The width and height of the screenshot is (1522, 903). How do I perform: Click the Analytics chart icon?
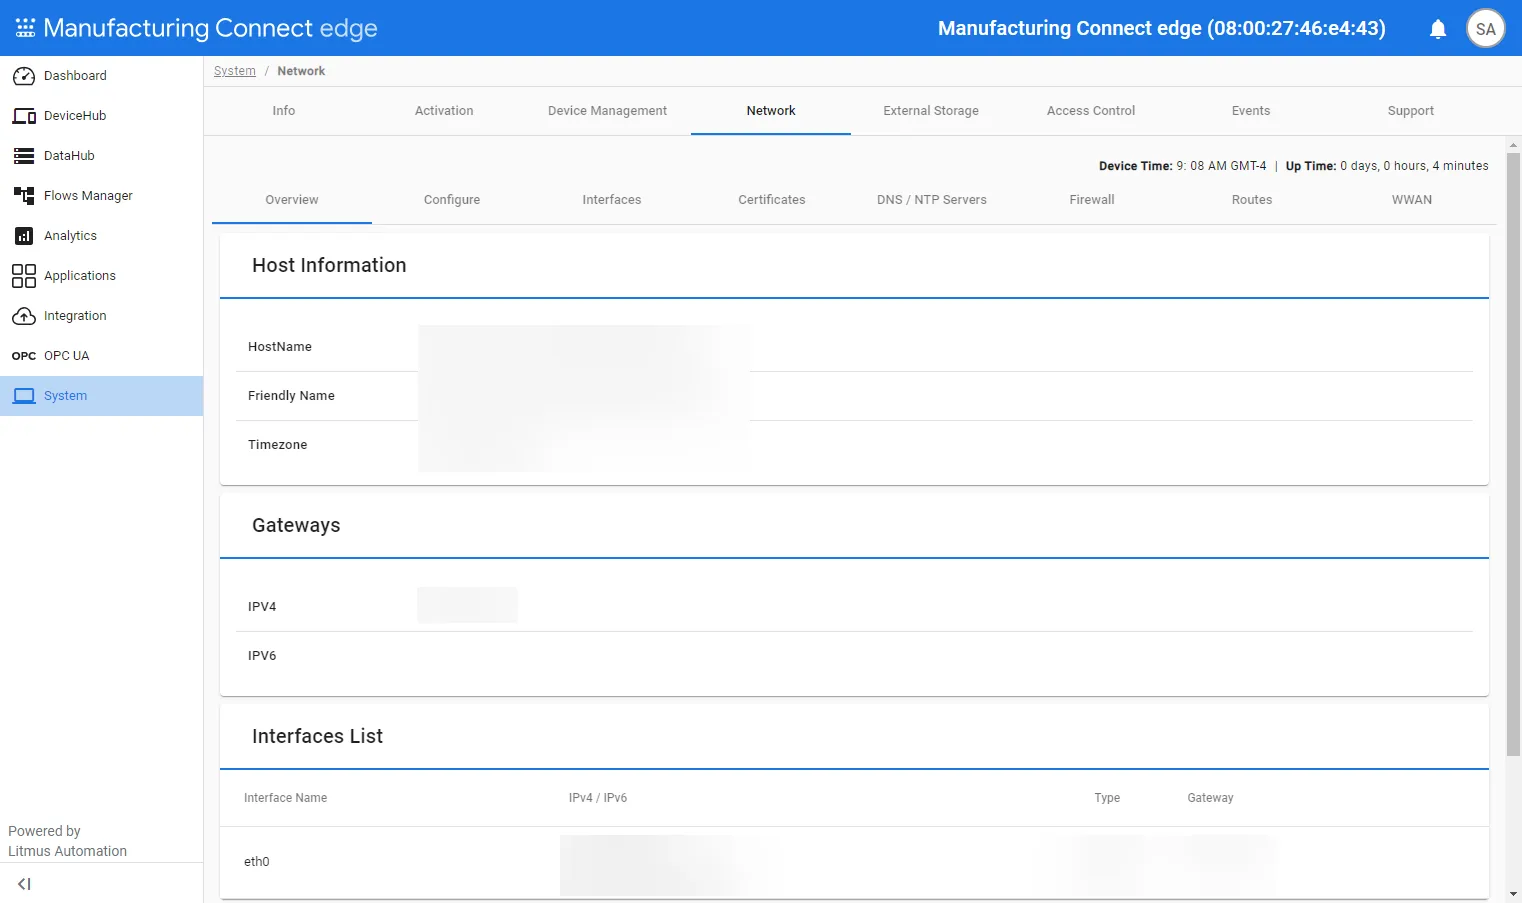24,236
